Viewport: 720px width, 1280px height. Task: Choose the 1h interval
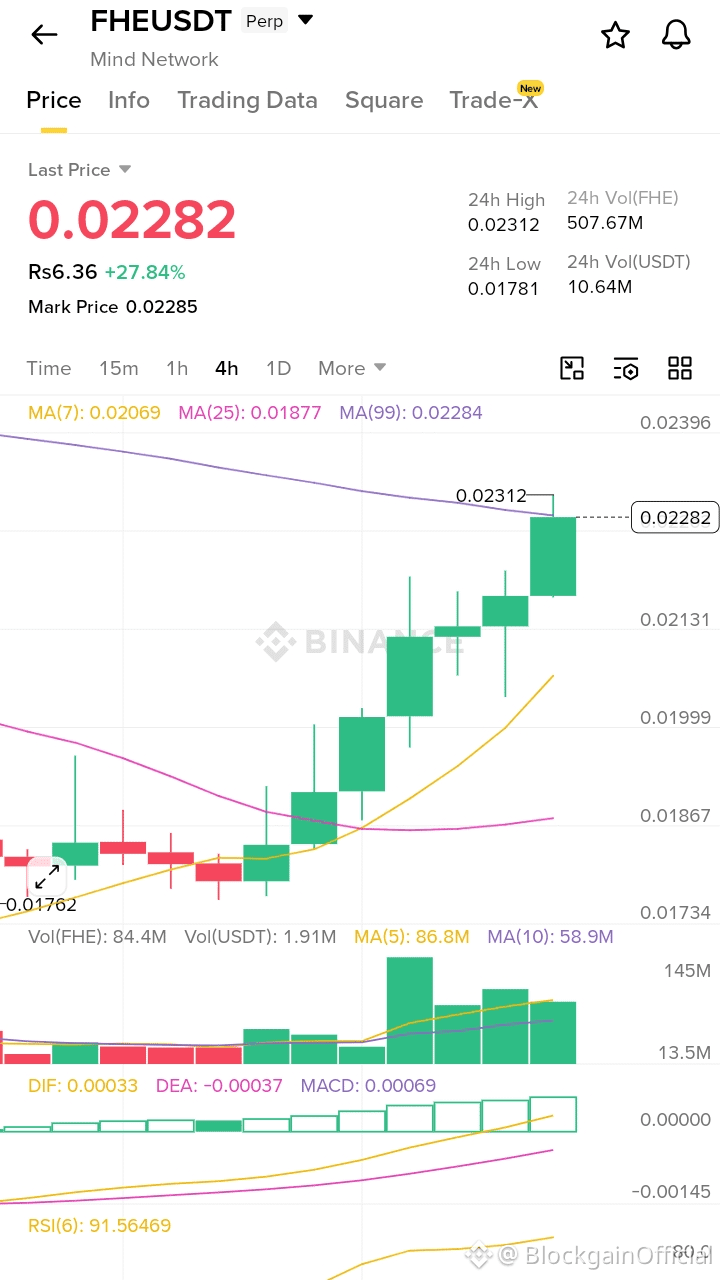[177, 368]
